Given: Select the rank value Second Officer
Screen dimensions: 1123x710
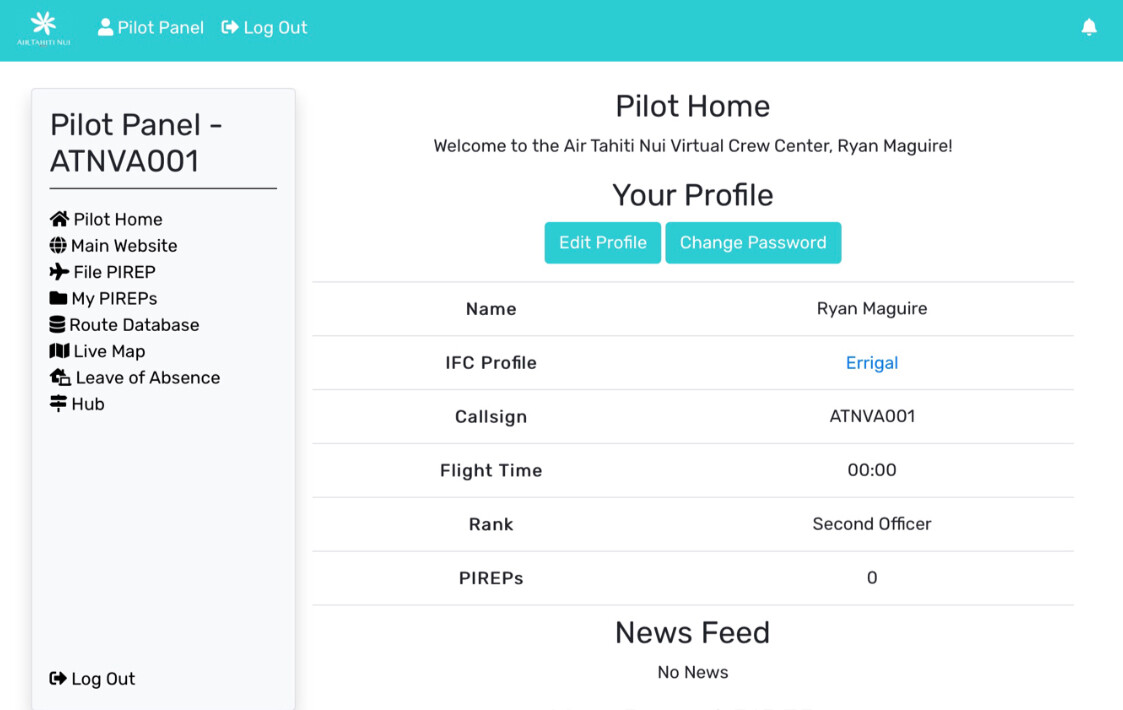Looking at the screenshot, I should pos(872,524).
